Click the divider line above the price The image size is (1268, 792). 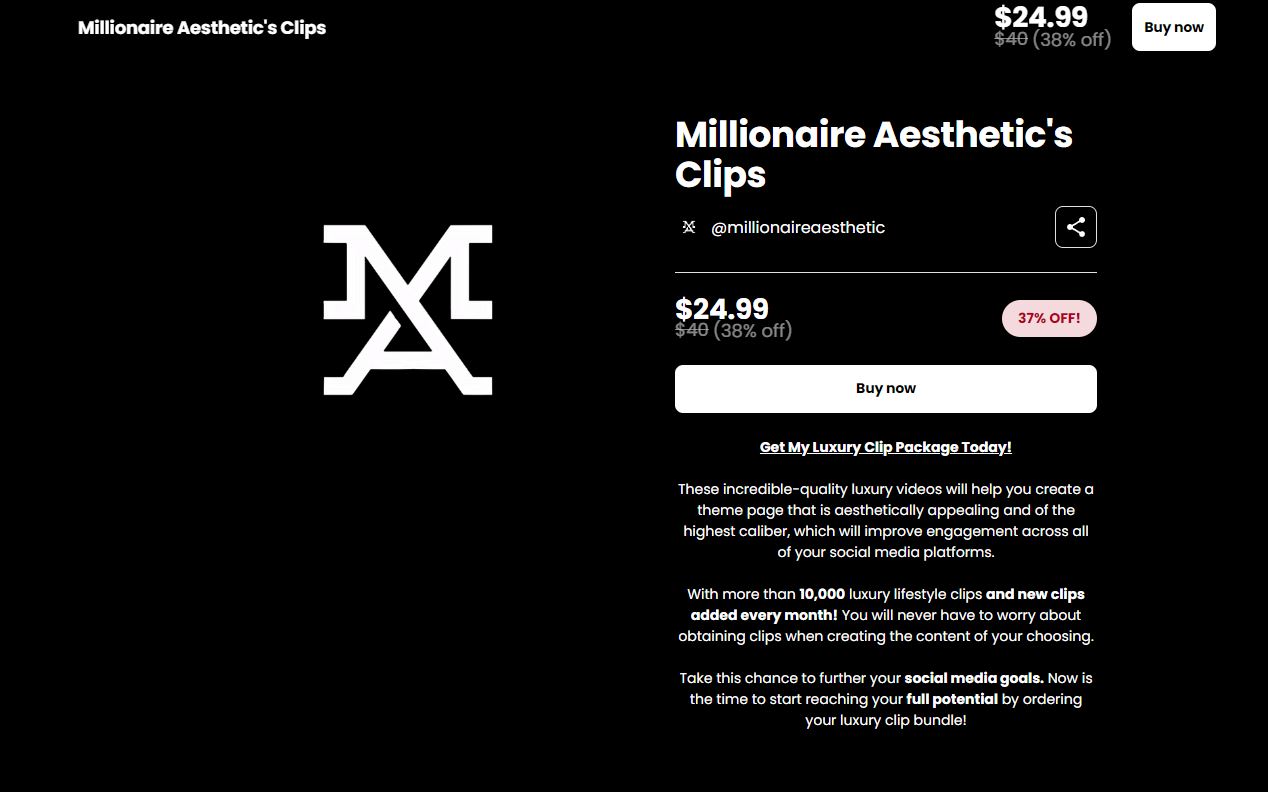885,270
